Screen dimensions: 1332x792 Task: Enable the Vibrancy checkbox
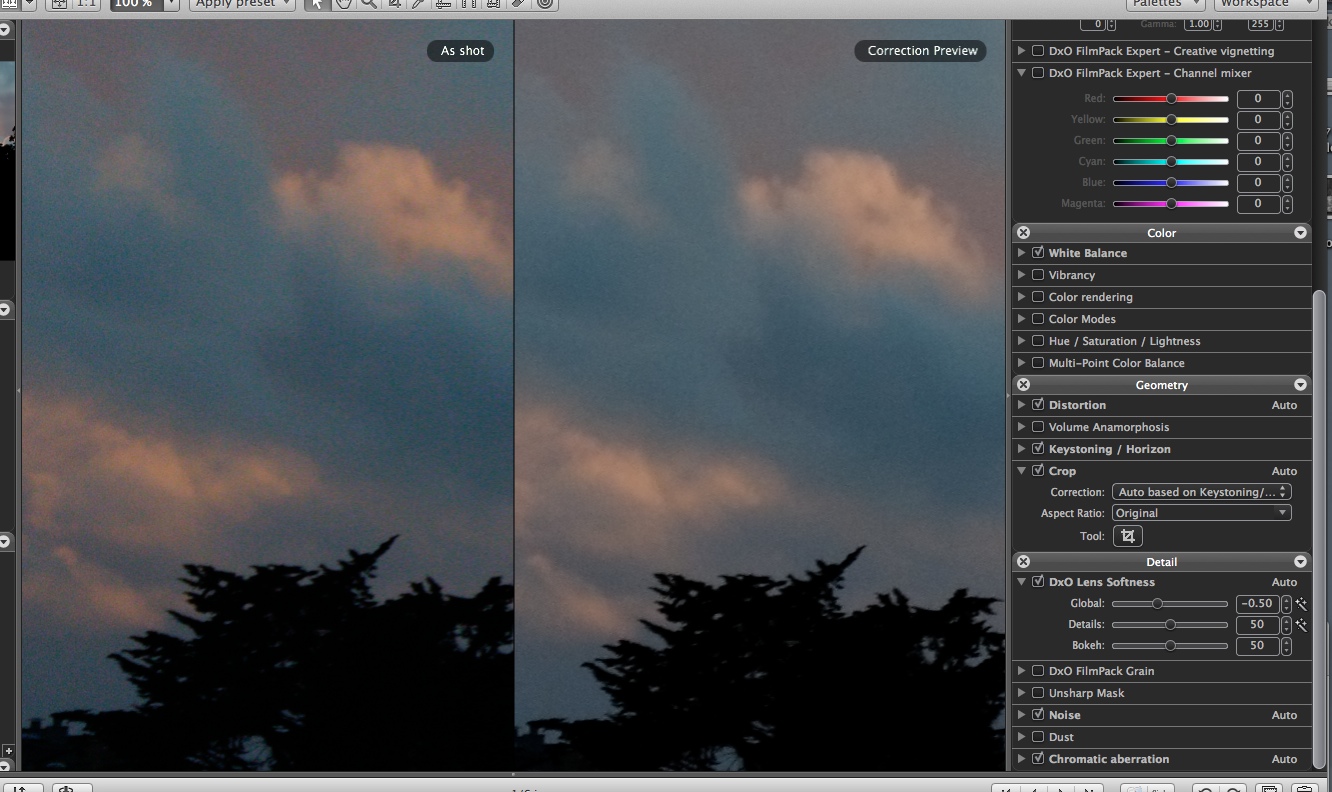[x=1038, y=275]
